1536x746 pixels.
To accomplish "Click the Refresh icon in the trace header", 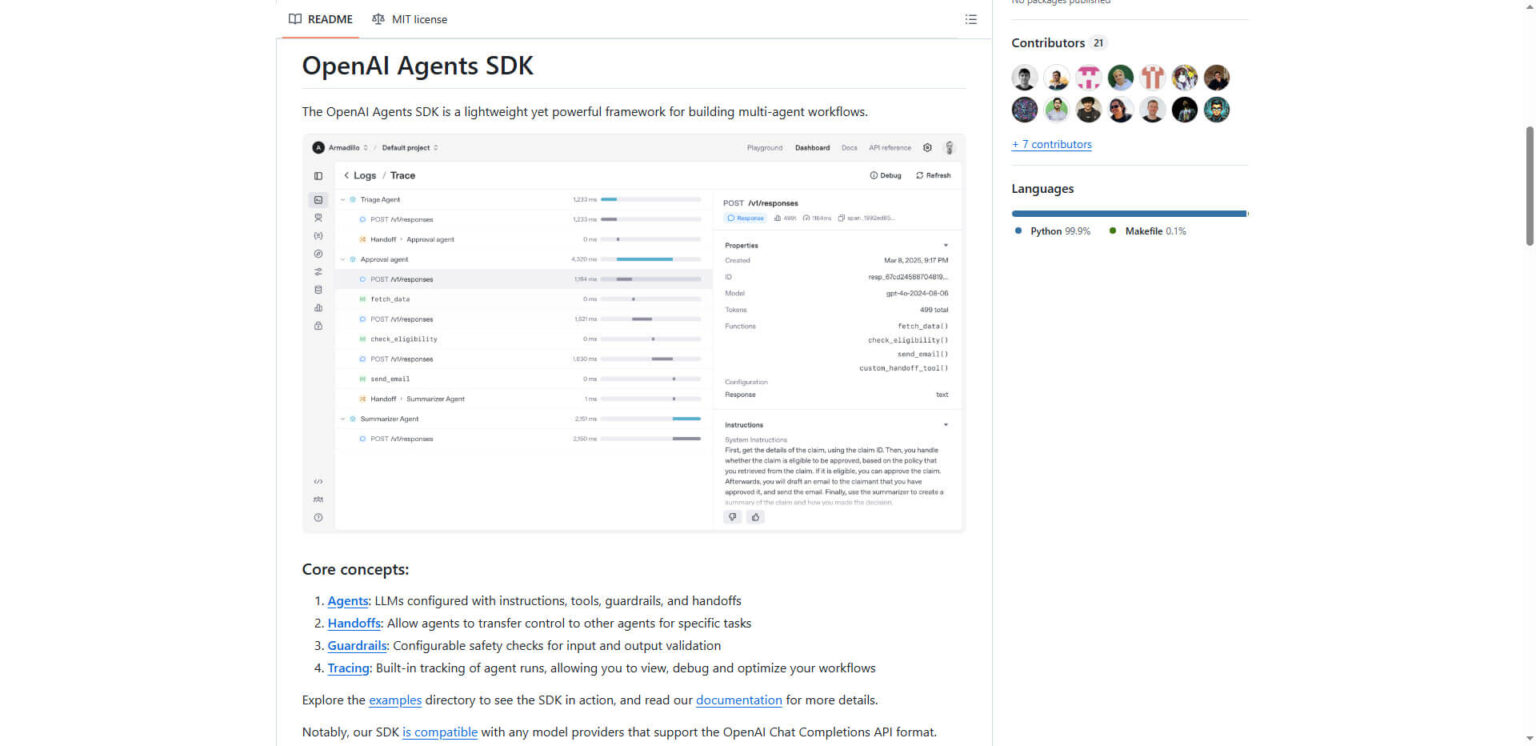I will pos(919,175).
